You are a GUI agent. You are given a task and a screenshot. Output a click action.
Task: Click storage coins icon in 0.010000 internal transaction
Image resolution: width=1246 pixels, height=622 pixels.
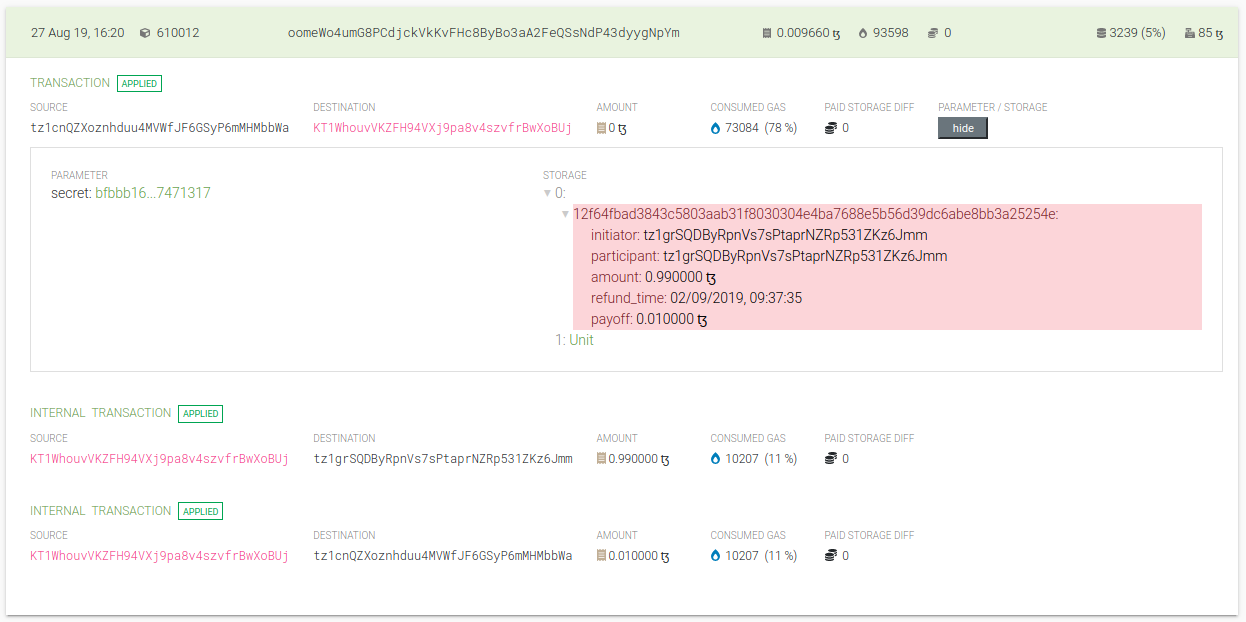click(x=830, y=556)
